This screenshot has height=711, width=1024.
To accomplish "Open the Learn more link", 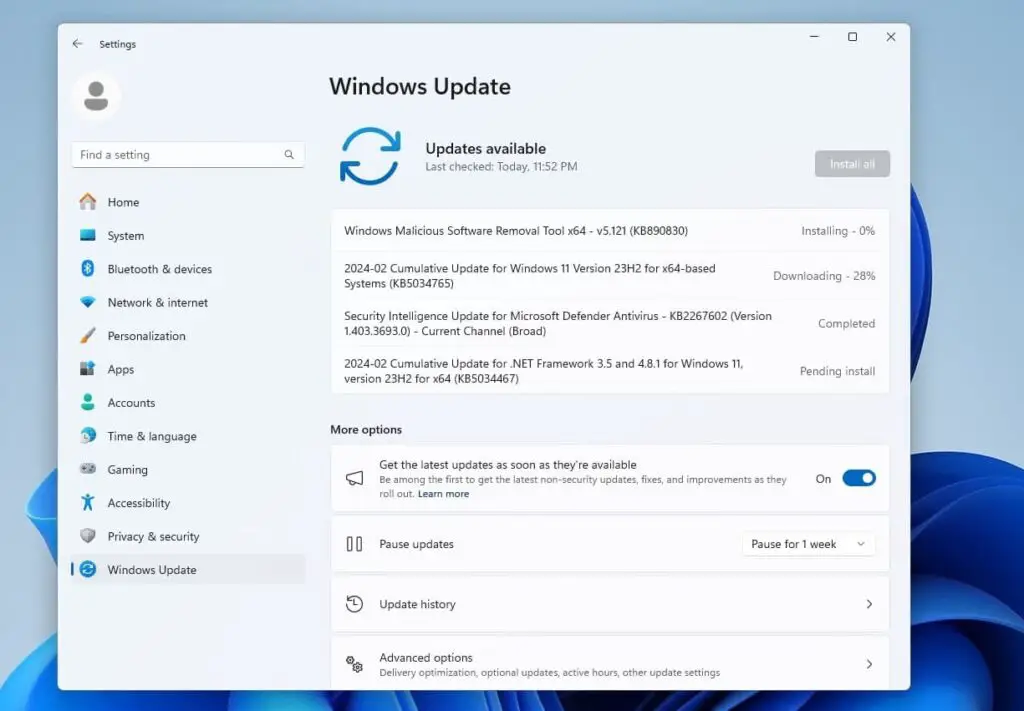I will click(443, 493).
